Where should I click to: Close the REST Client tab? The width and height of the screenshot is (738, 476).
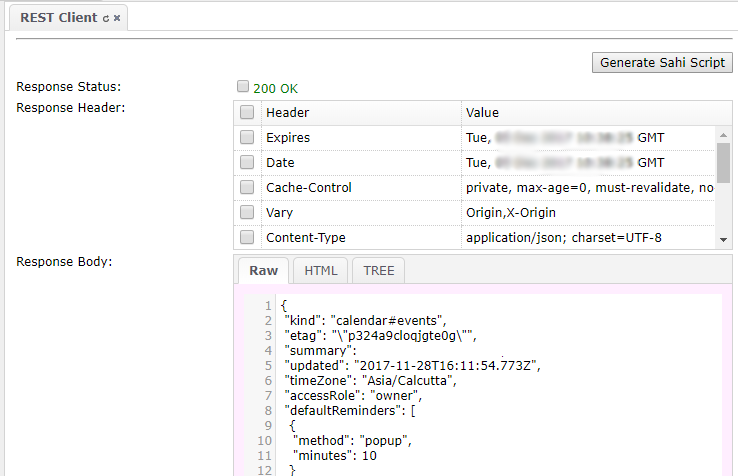point(117,19)
